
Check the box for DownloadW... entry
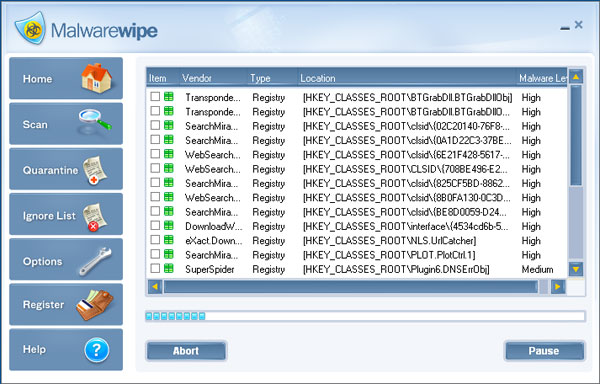pos(155,225)
